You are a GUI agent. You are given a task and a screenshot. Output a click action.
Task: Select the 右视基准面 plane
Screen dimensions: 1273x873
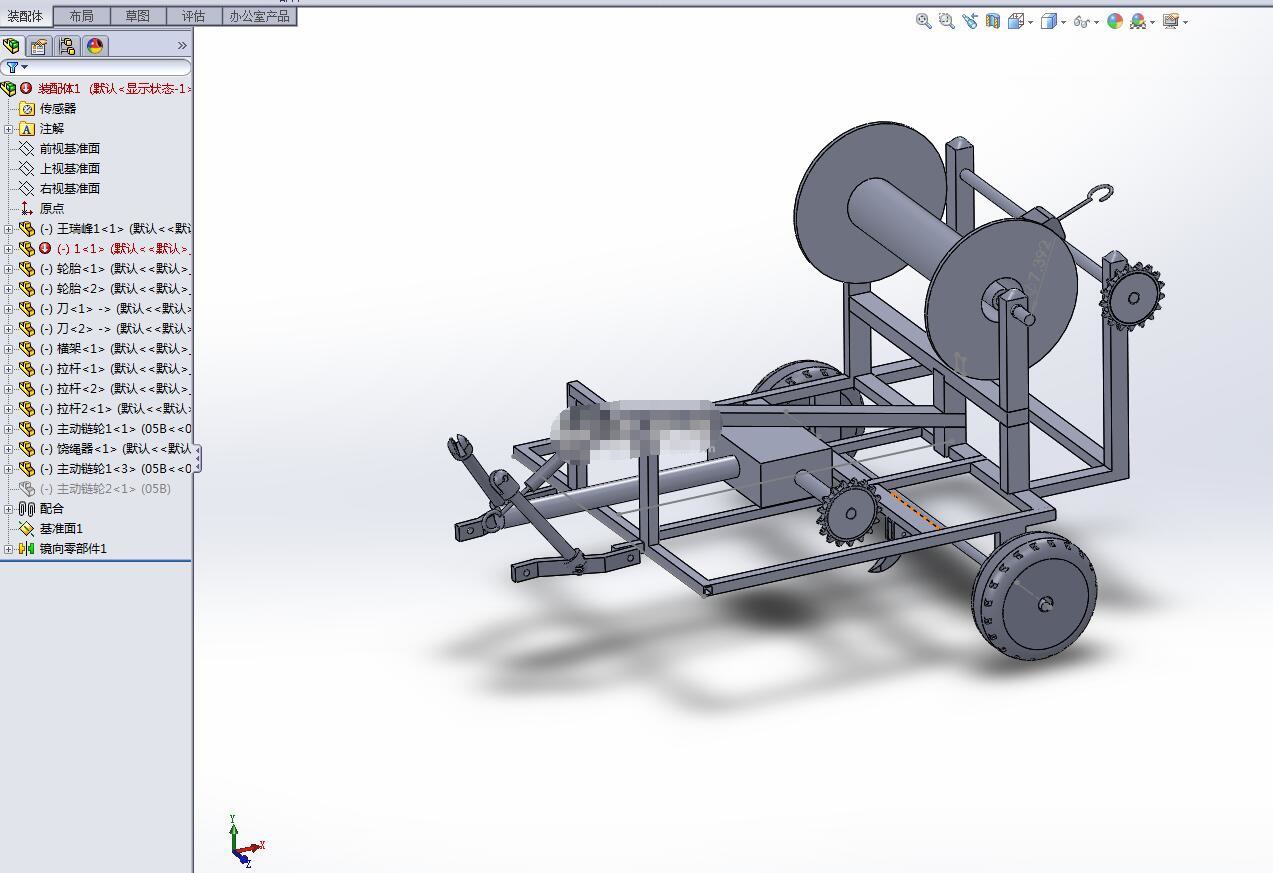[70, 188]
